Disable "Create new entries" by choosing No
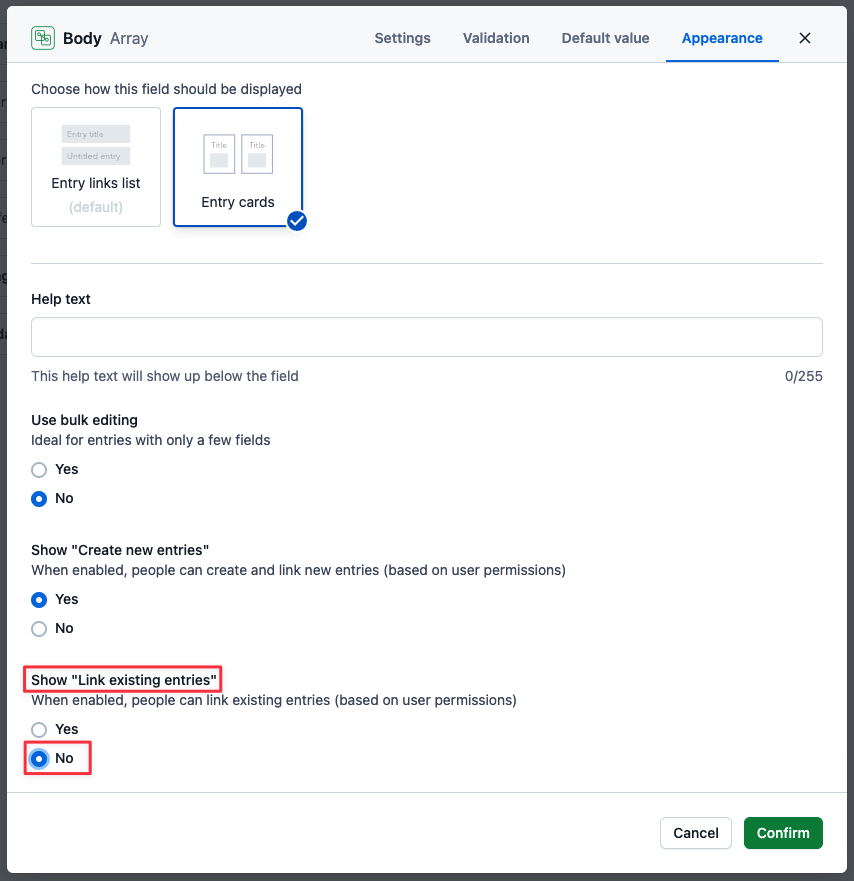 [40, 628]
